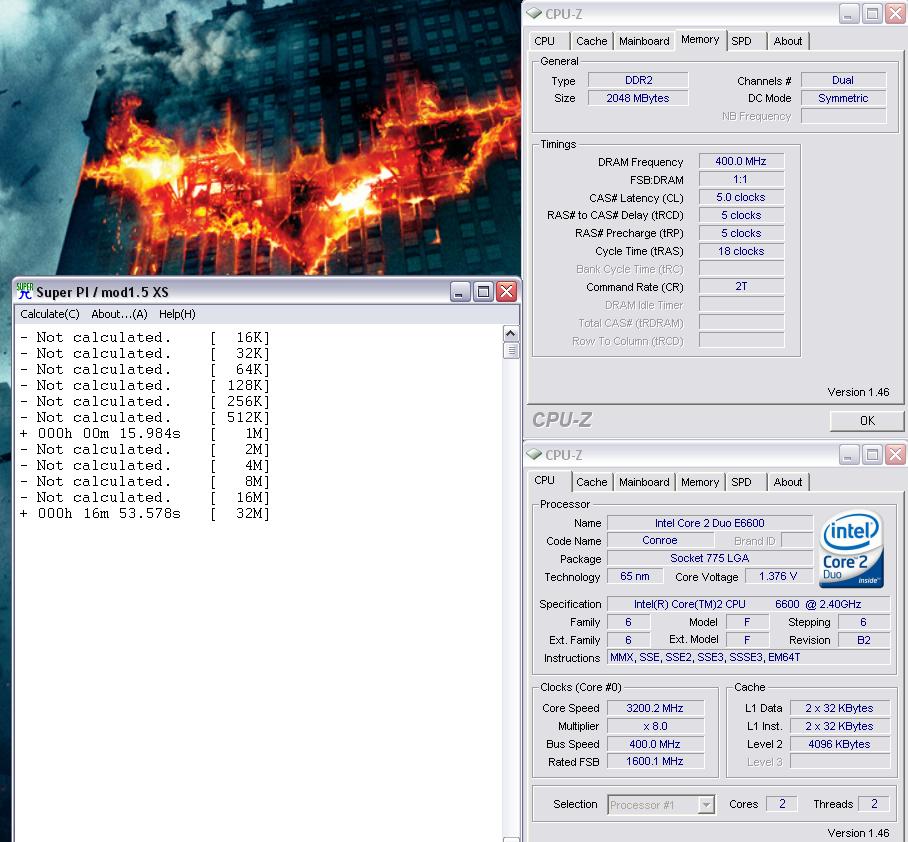
Task: Minimize the Super PI window
Action: [459, 291]
